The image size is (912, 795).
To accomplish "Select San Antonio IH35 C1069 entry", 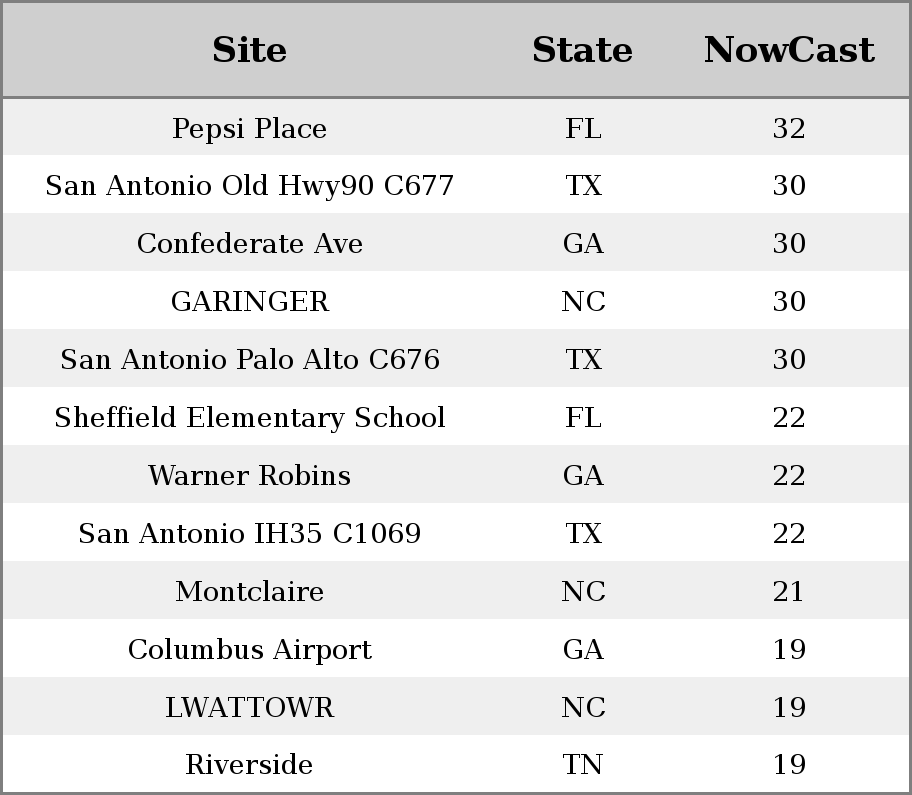I will 250,533.
